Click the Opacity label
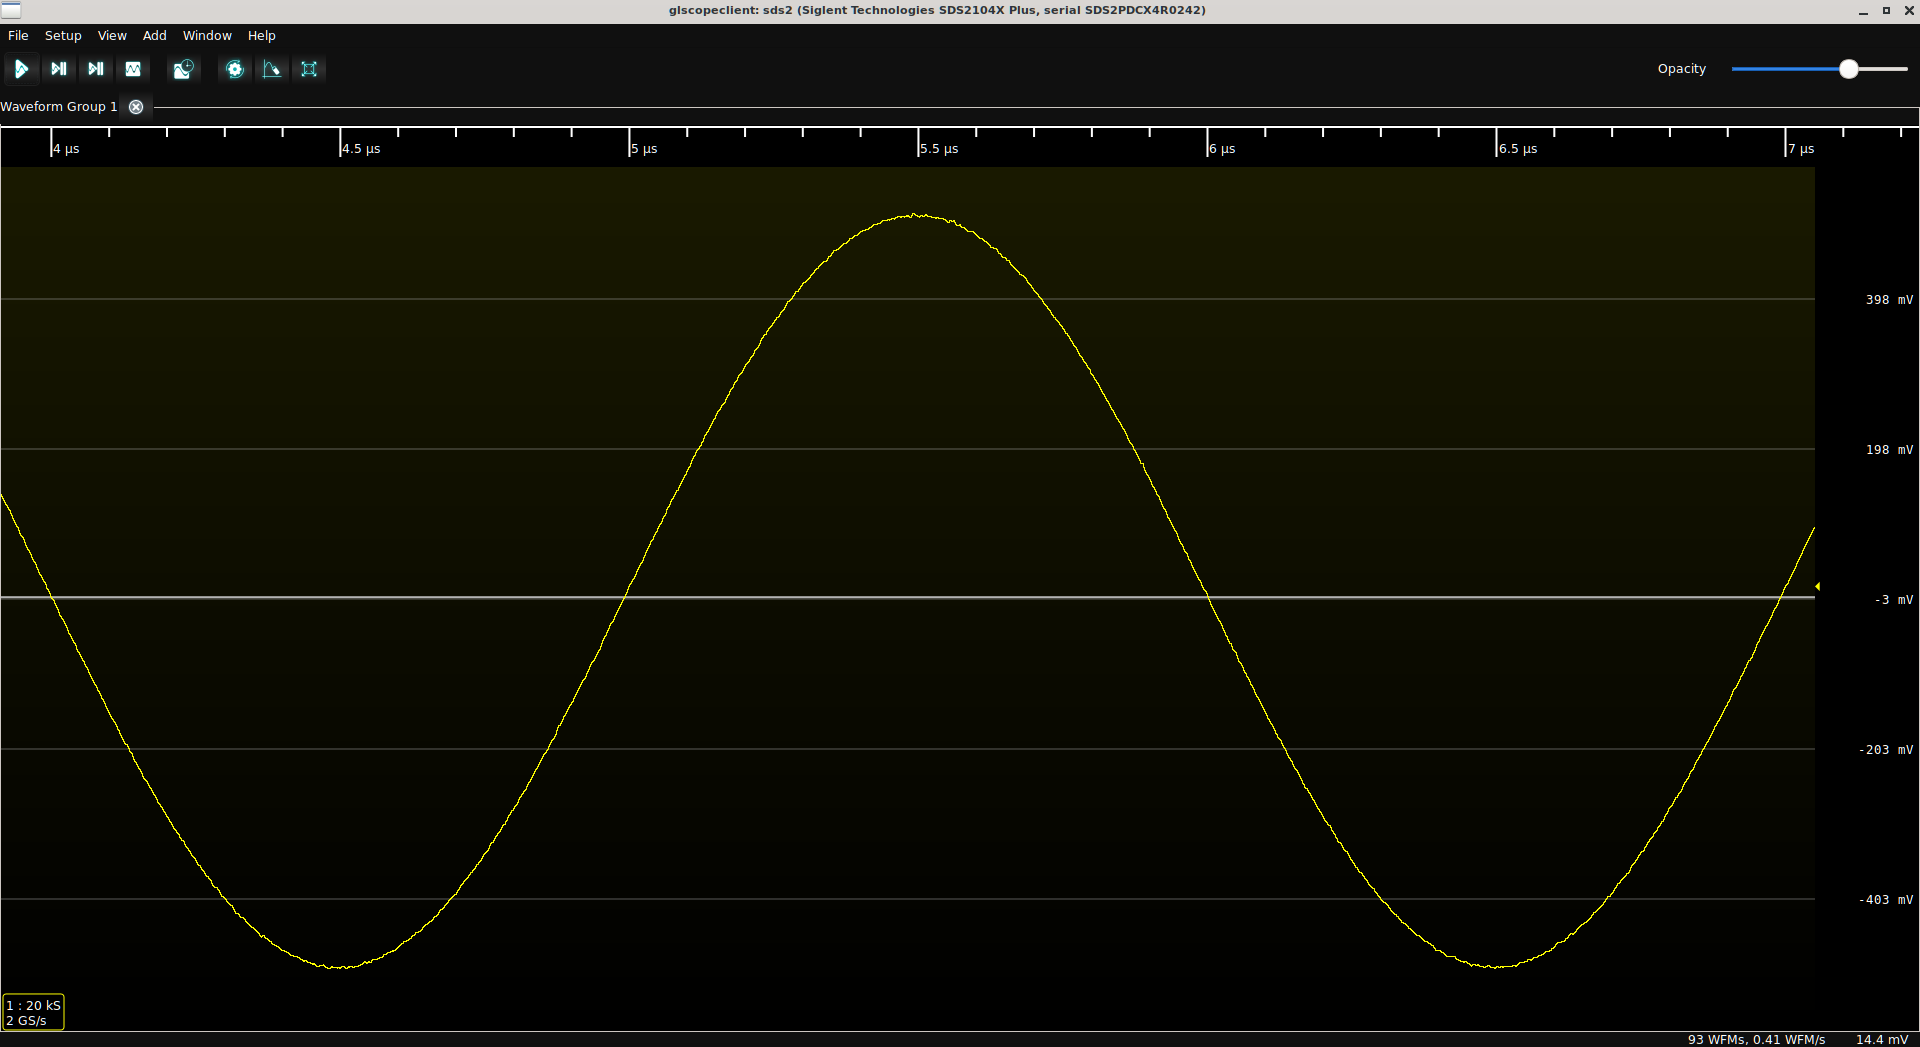 [1682, 69]
